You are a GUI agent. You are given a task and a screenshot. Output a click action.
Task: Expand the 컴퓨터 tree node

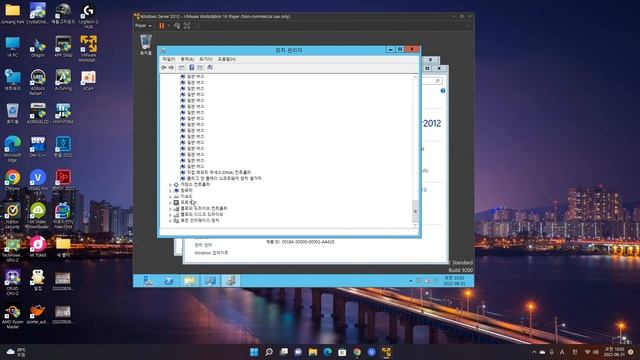pos(170,191)
